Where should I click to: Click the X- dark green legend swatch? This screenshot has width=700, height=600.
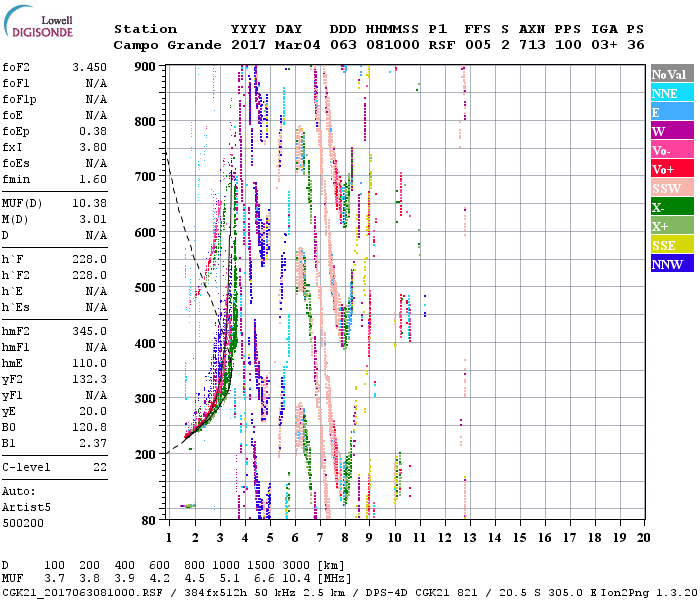(x=672, y=207)
